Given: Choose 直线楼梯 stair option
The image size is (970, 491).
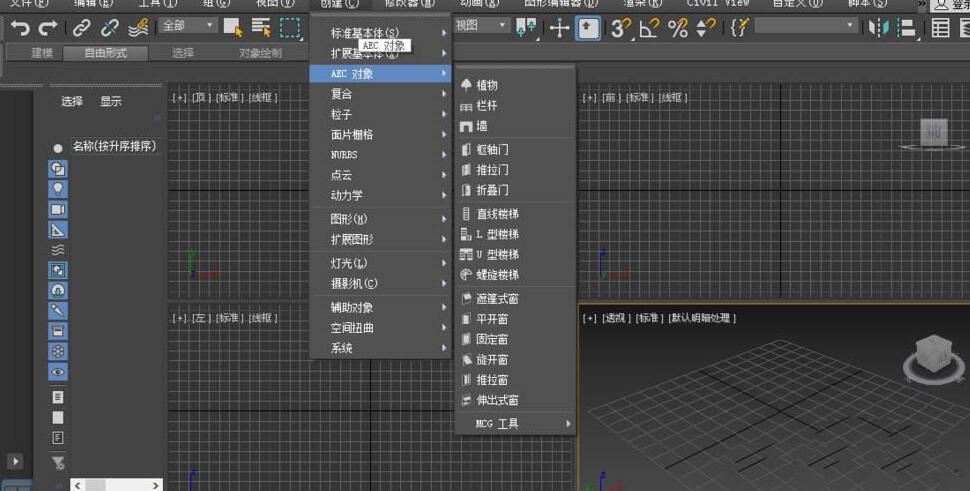Looking at the screenshot, I should [516, 214].
